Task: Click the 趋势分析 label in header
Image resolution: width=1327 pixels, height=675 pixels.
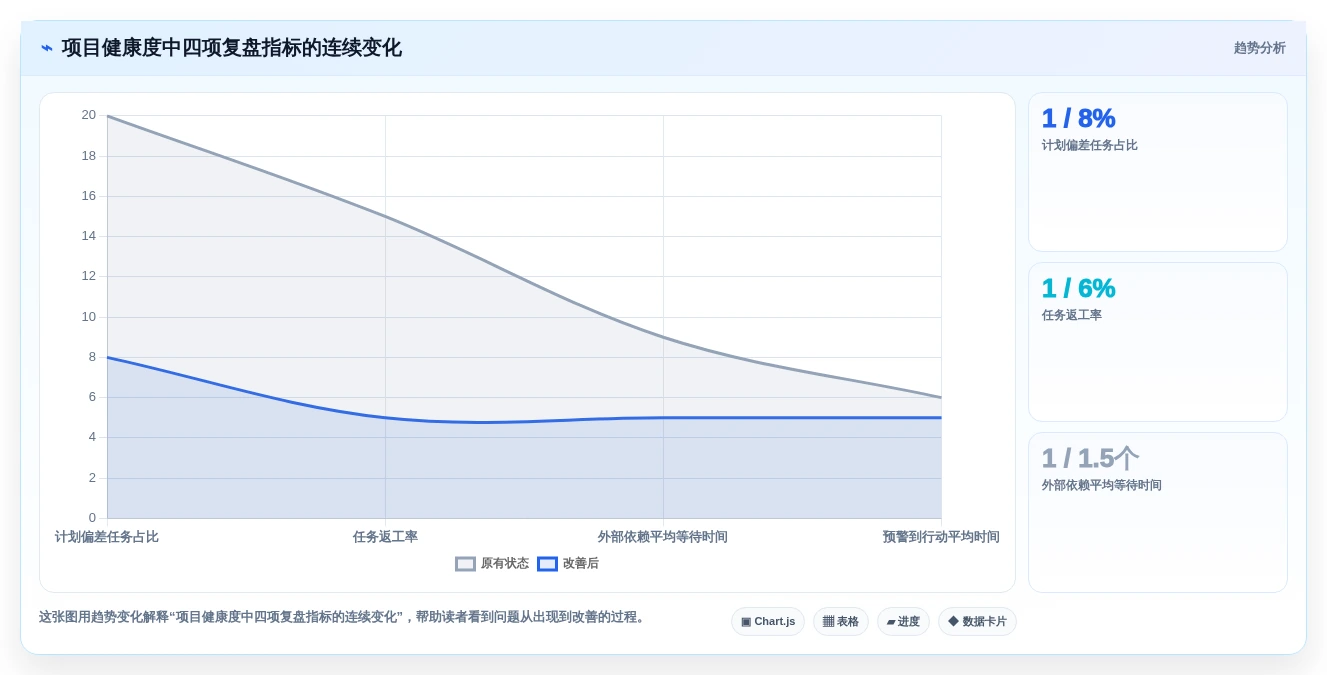Action: 1259,48
